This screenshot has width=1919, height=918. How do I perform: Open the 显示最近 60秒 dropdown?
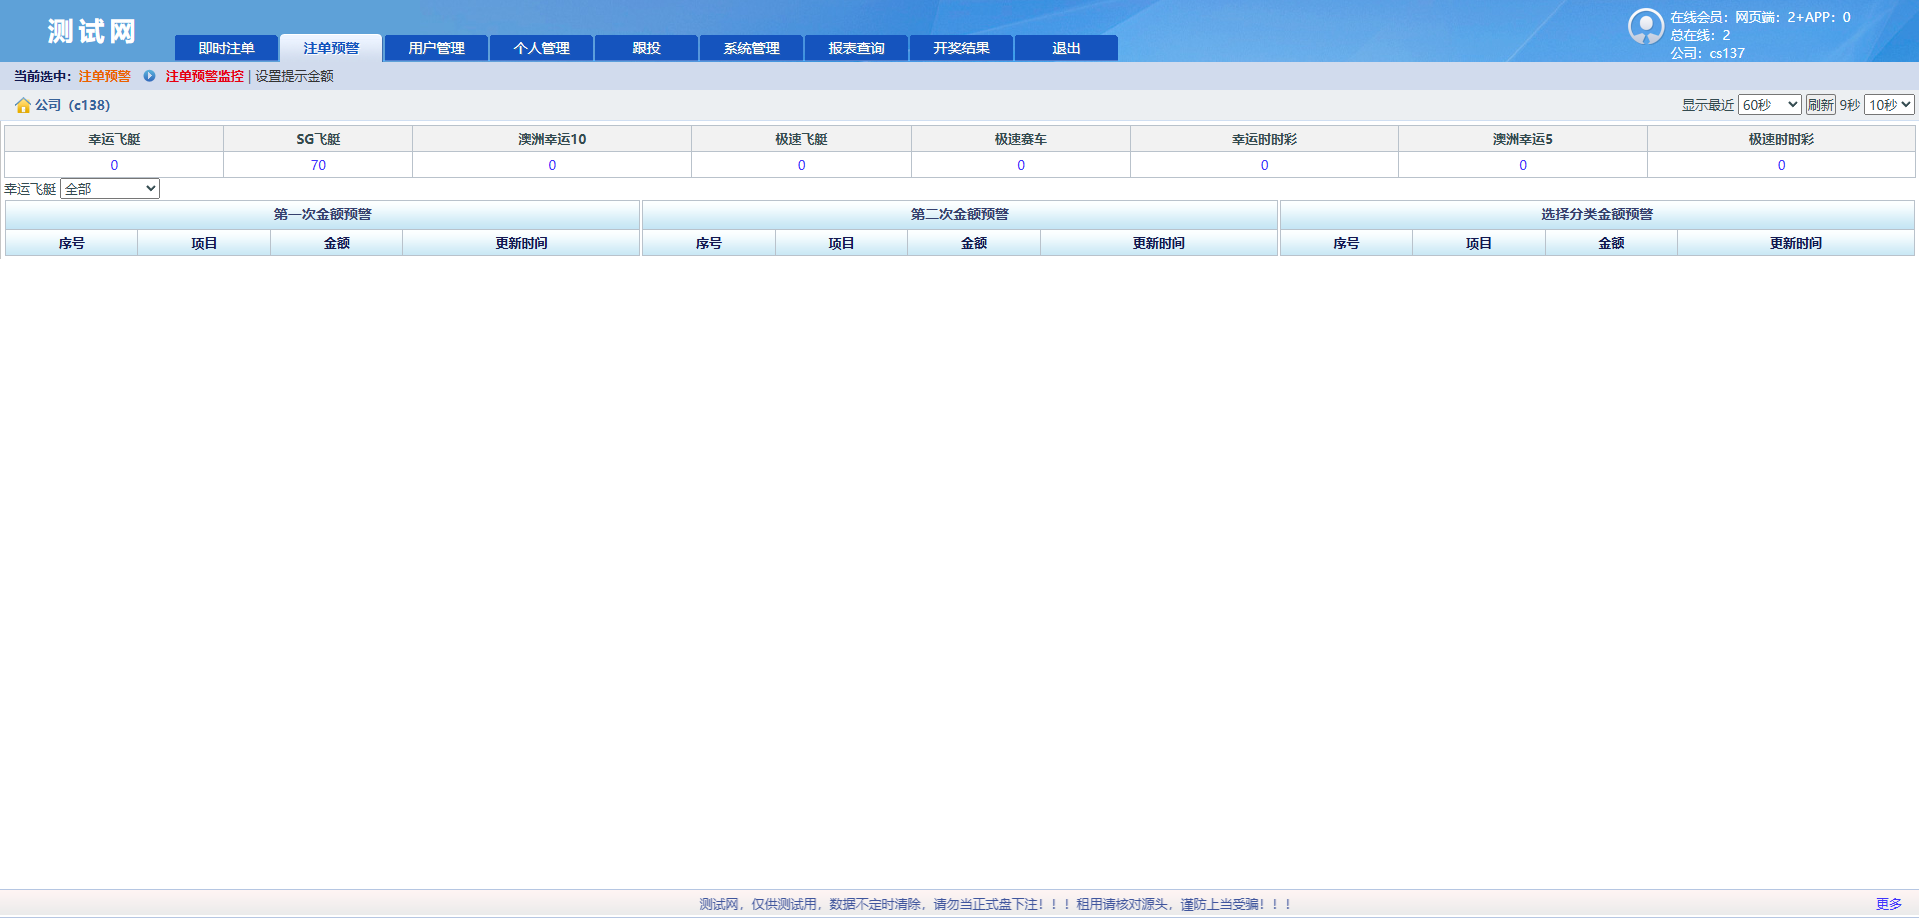coord(1769,105)
